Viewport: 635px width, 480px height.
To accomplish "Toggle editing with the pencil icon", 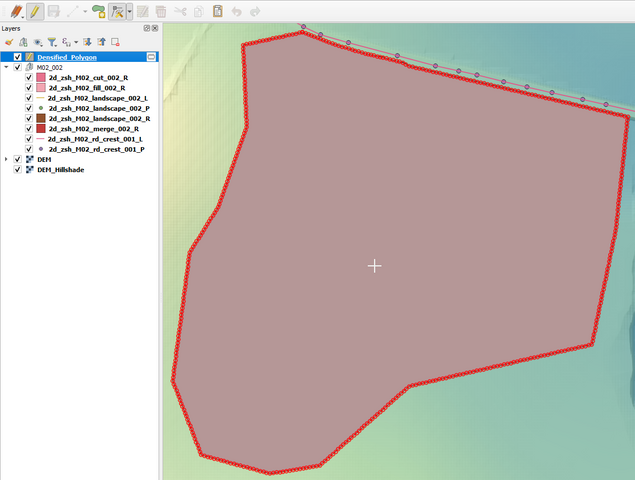I will 35,11.
